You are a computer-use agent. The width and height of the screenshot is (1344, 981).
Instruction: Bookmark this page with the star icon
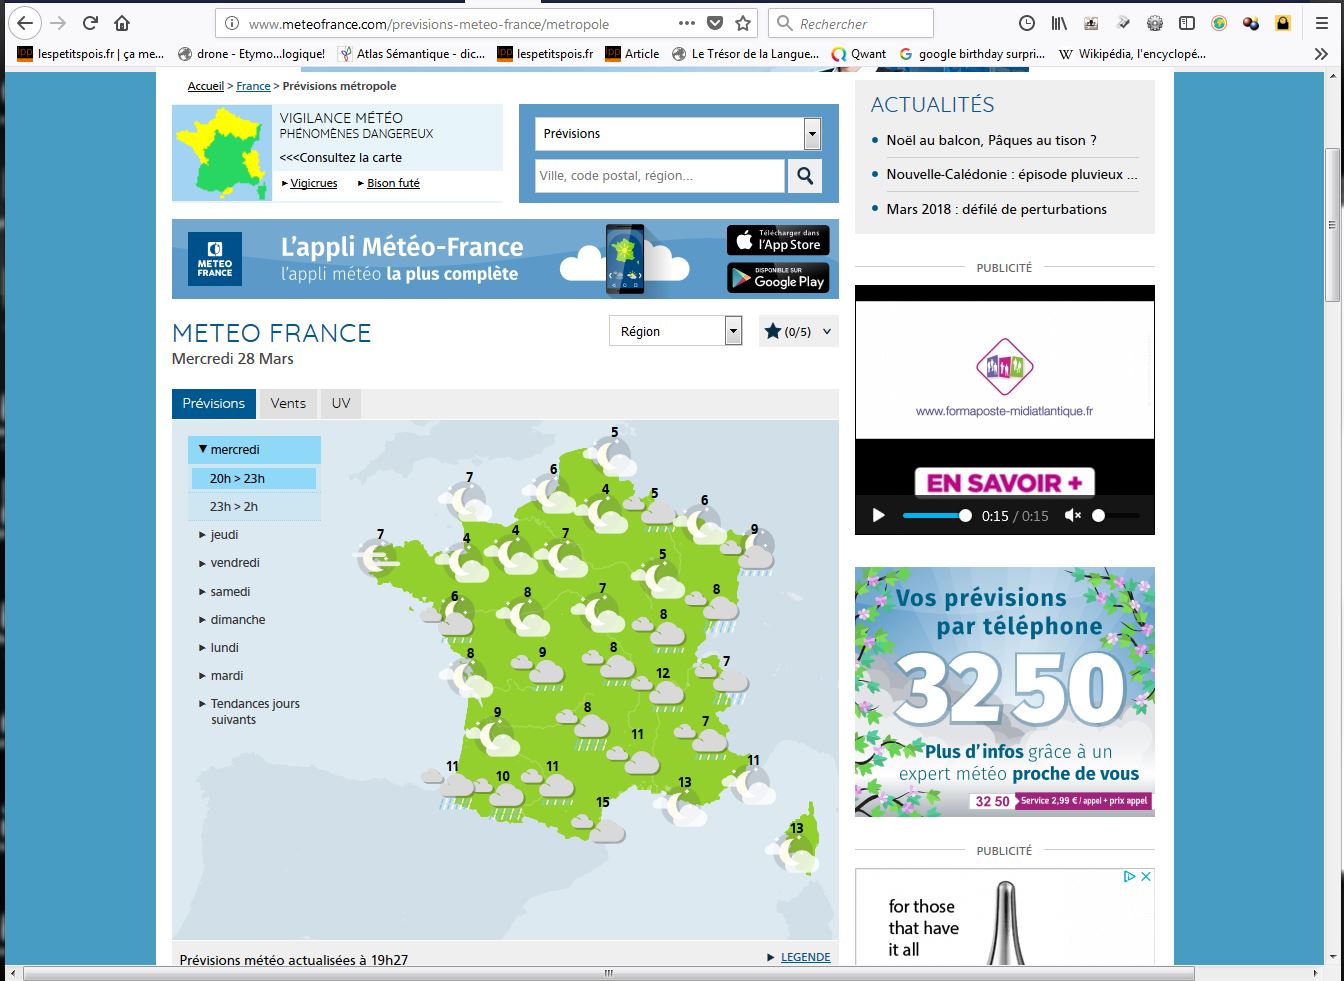[x=743, y=23]
